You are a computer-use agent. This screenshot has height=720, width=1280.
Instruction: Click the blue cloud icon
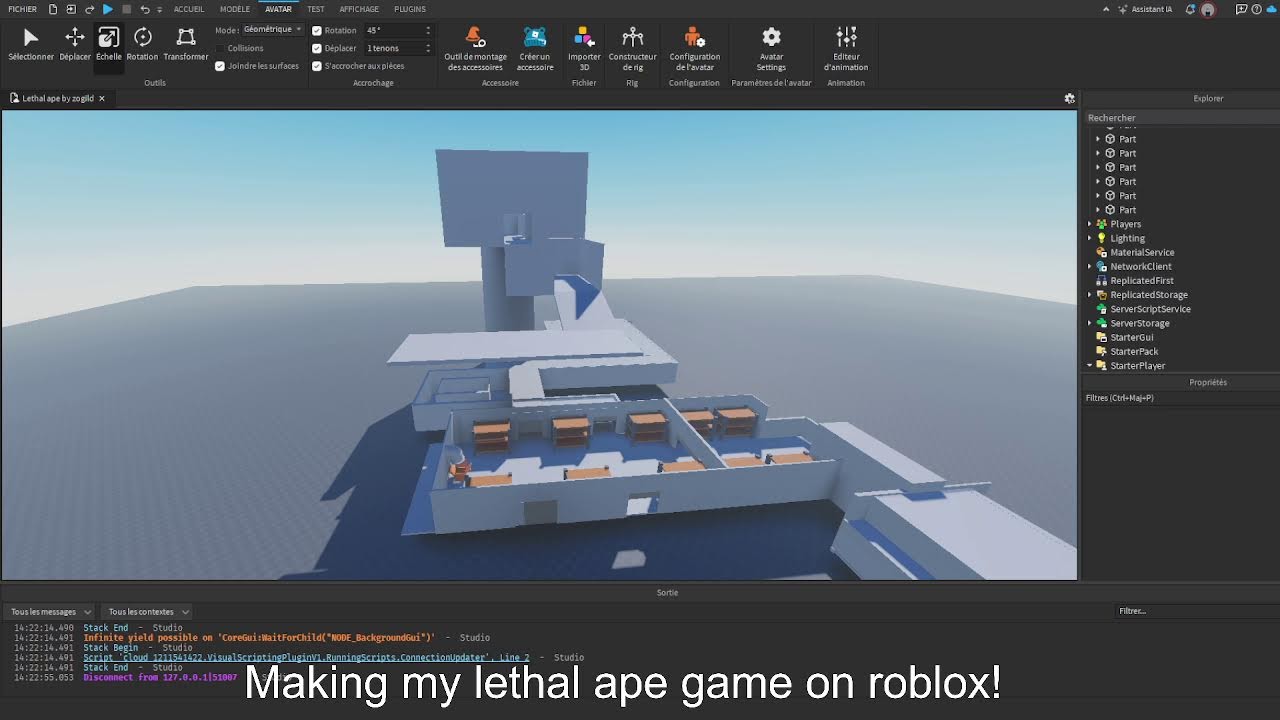pos(1270,9)
